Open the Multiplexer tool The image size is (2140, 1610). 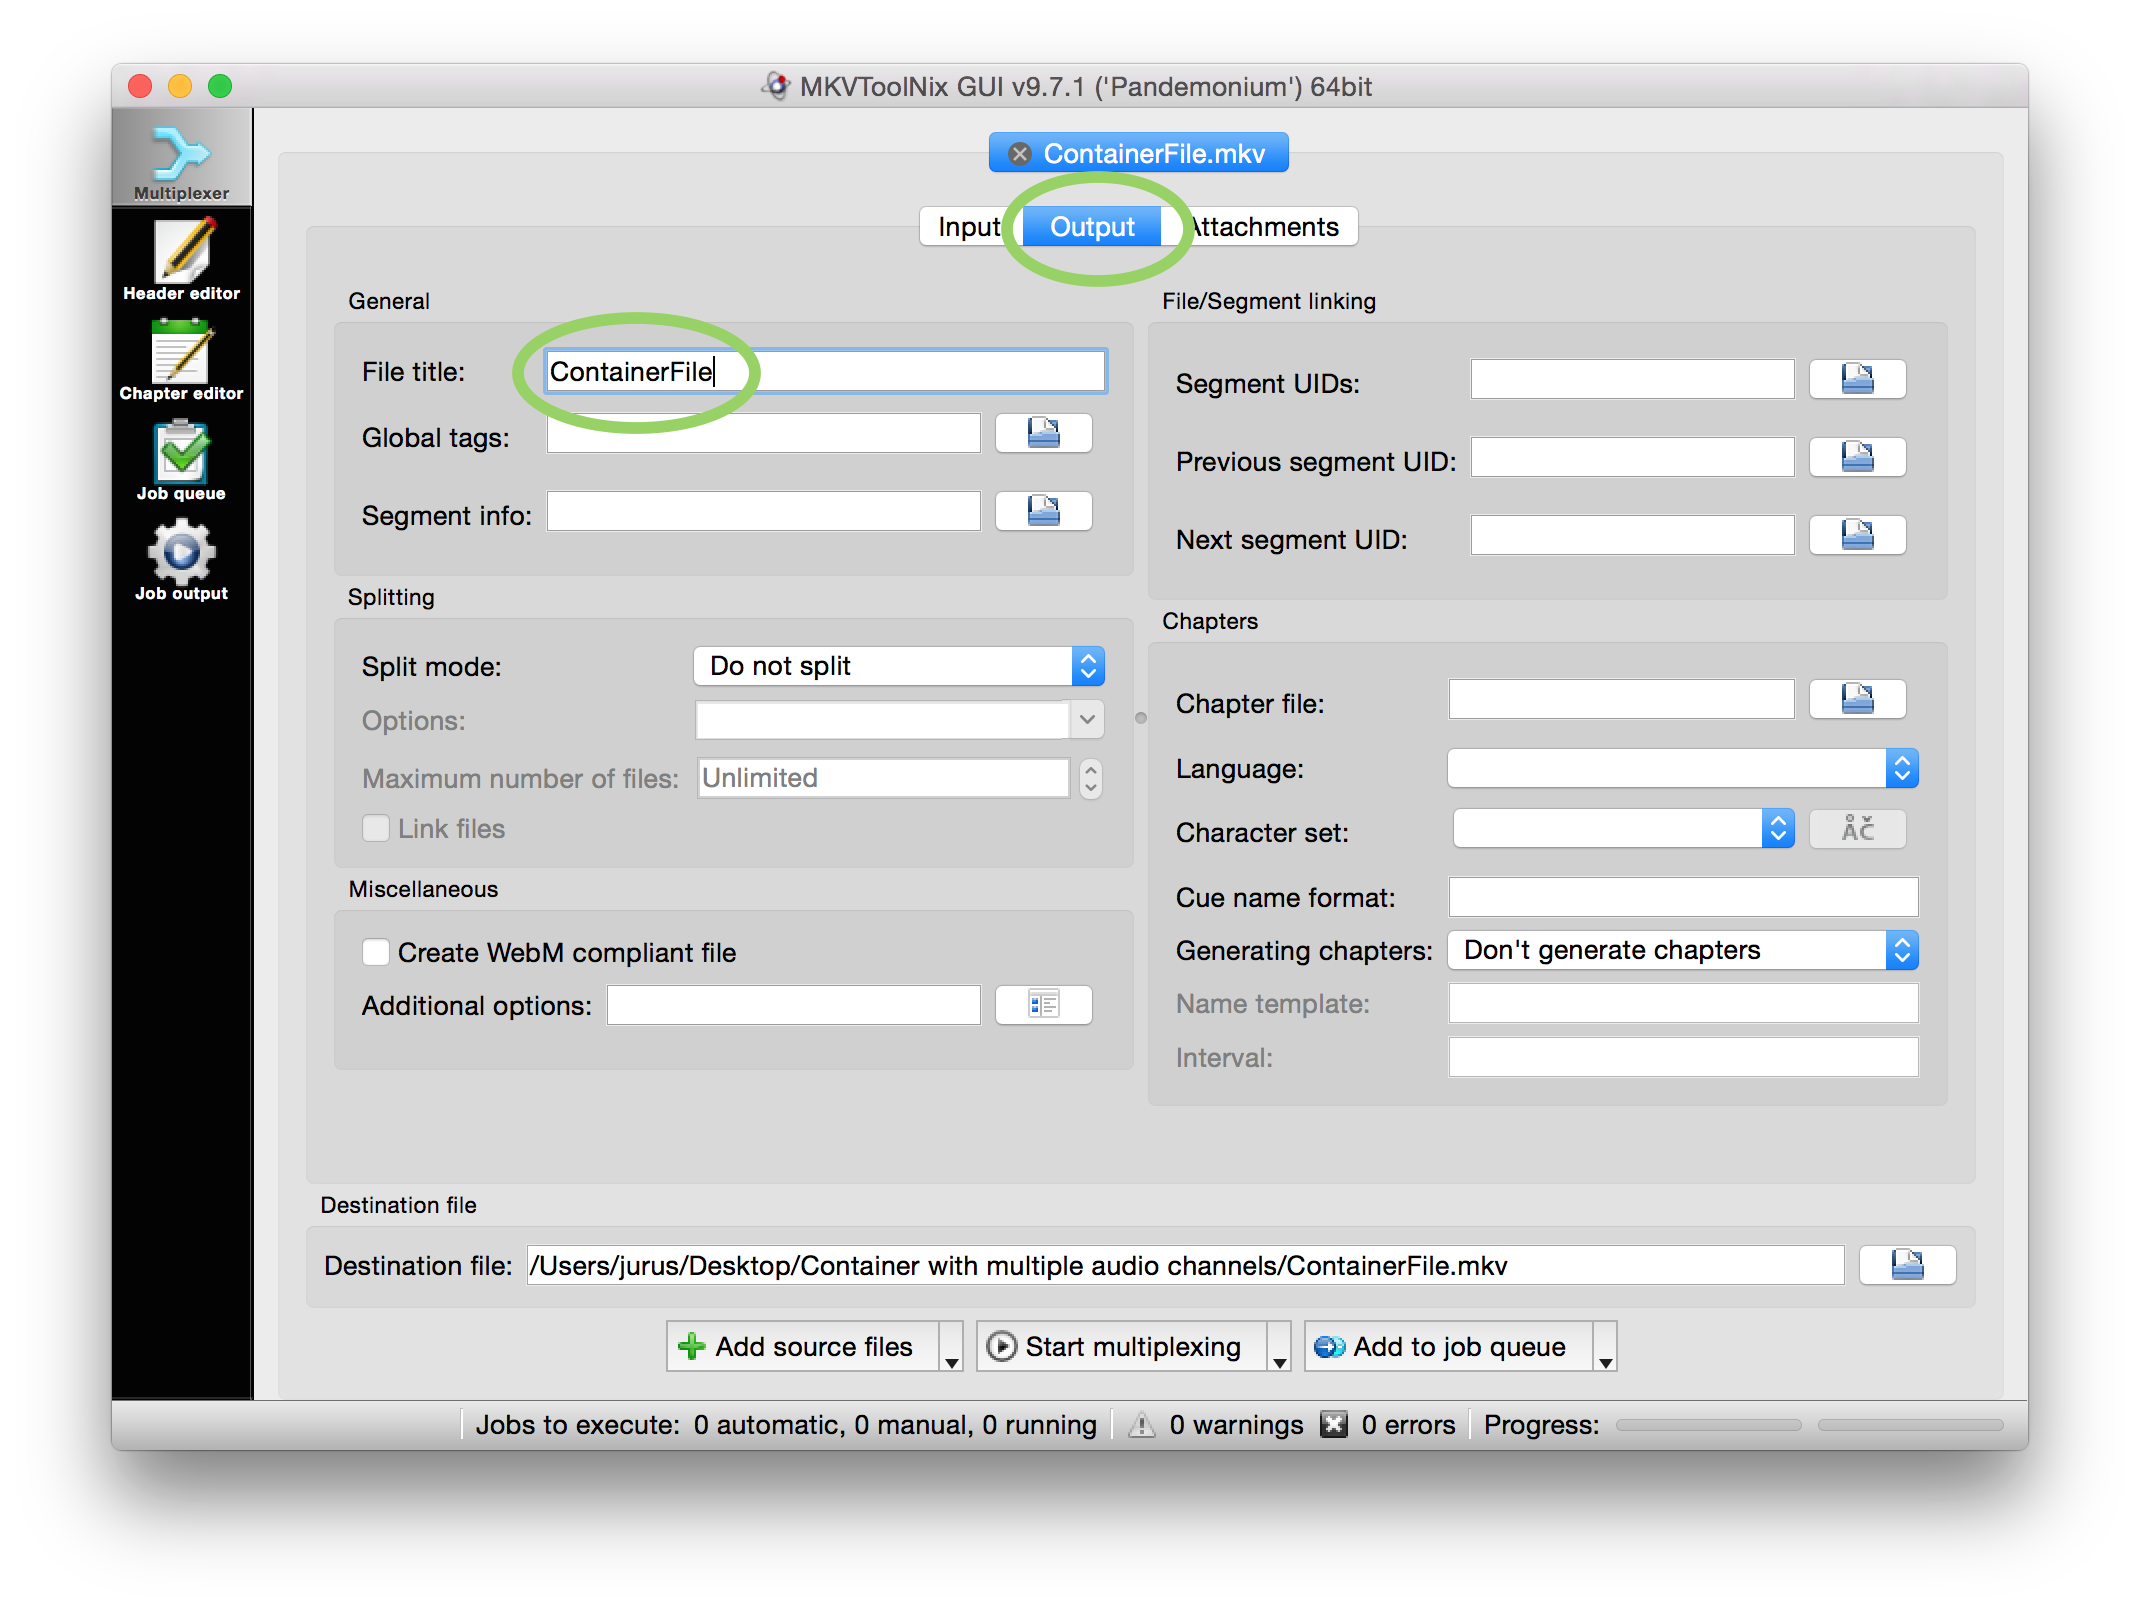click(x=181, y=160)
